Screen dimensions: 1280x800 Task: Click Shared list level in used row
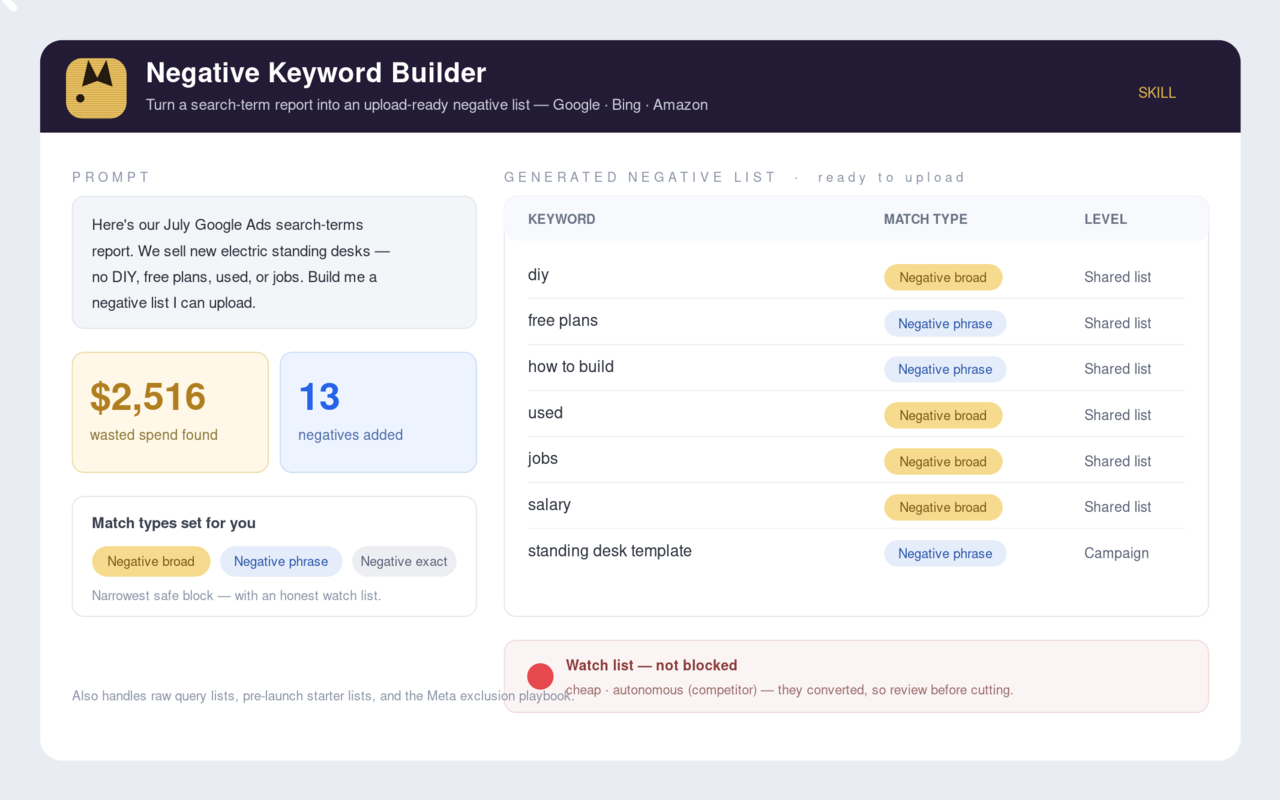[x=1117, y=415]
